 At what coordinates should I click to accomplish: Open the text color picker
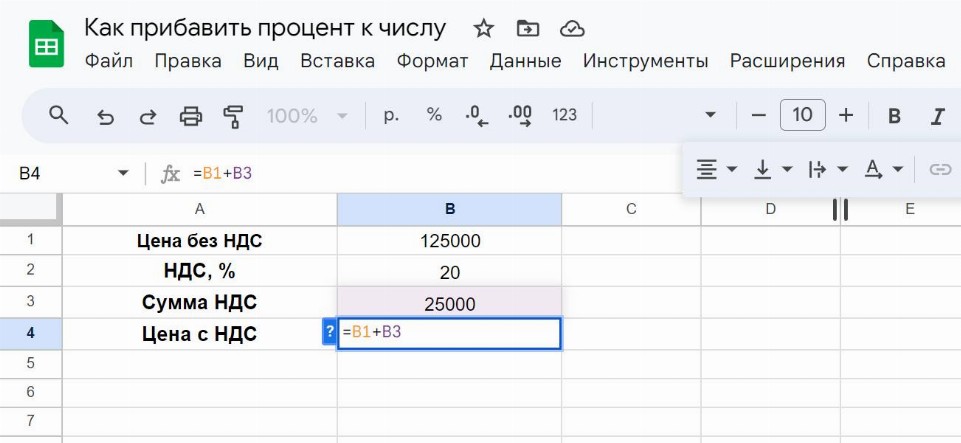[x=883, y=169]
